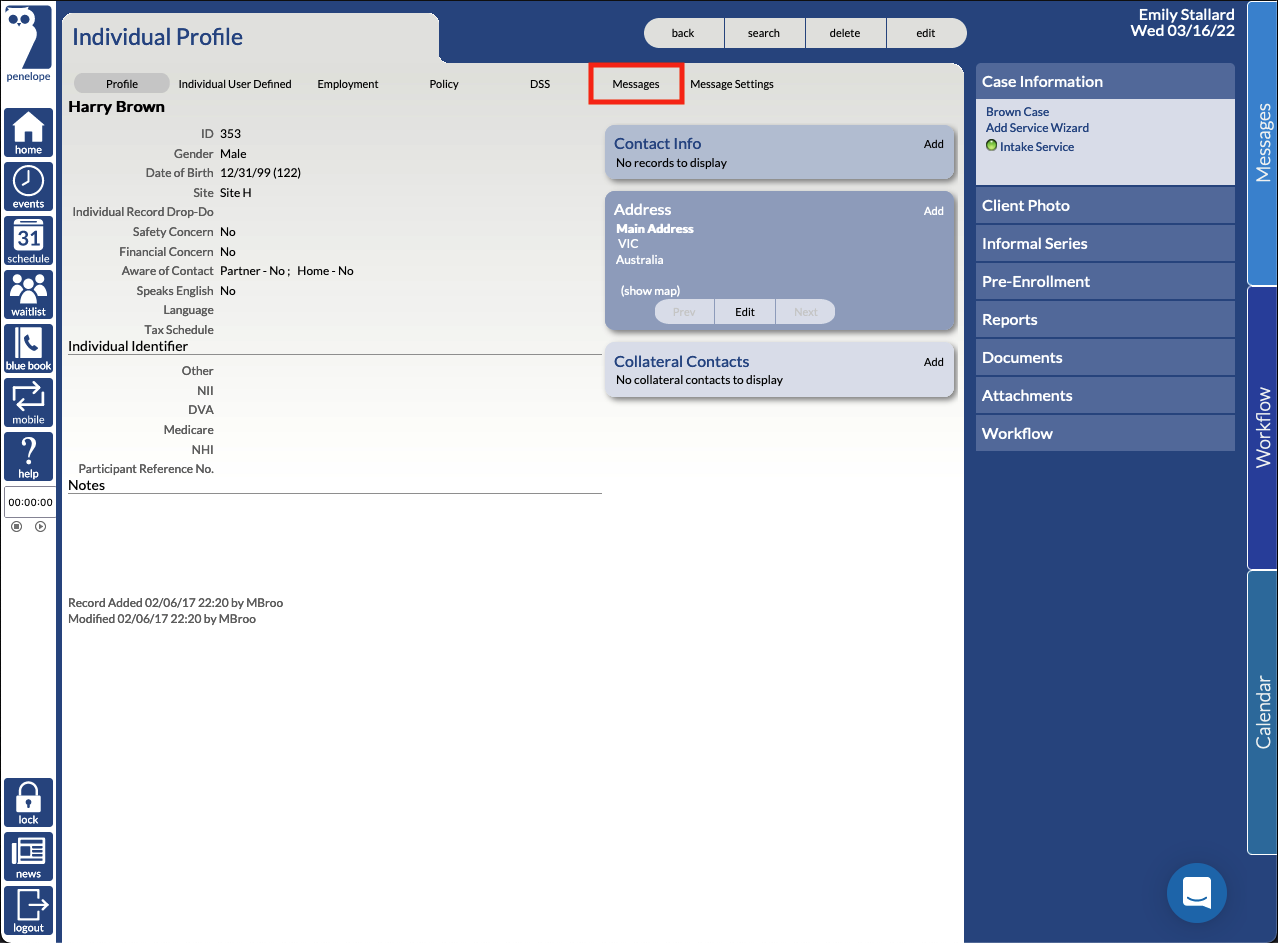Click the Harry Brown name heading
1278x943 pixels.
click(116, 107)
